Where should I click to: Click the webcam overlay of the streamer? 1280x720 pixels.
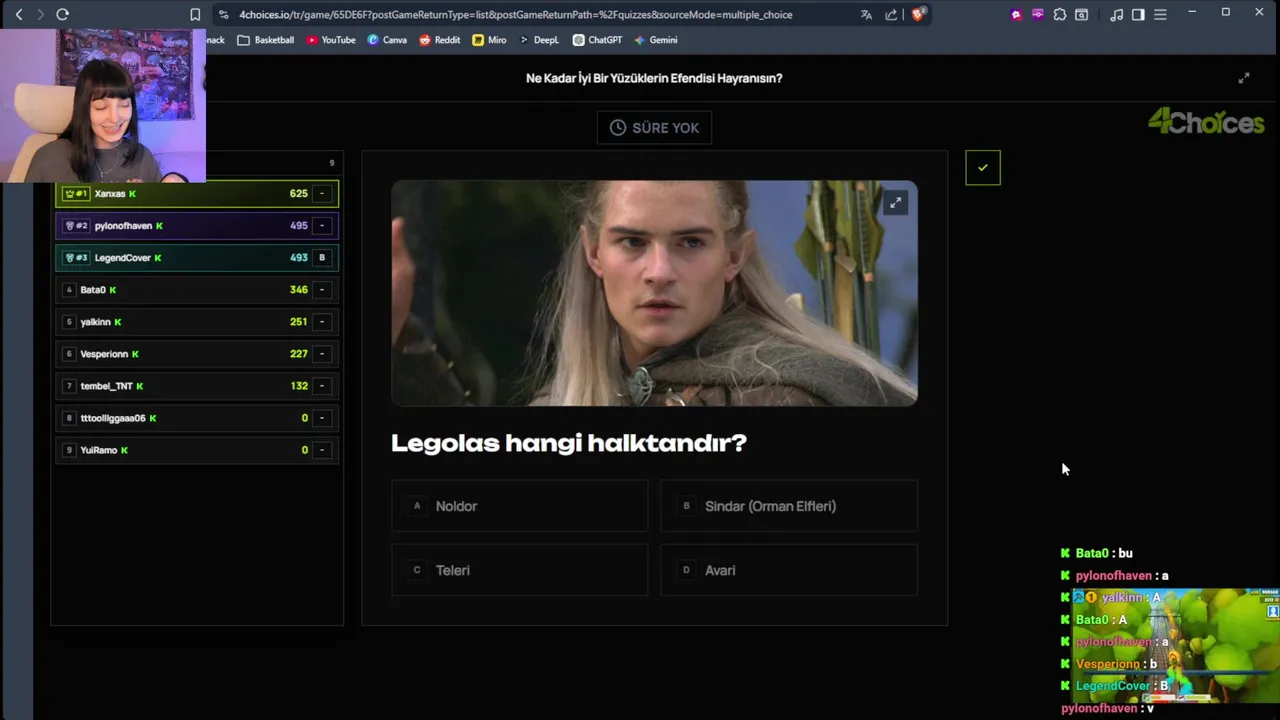click(103, 105)
